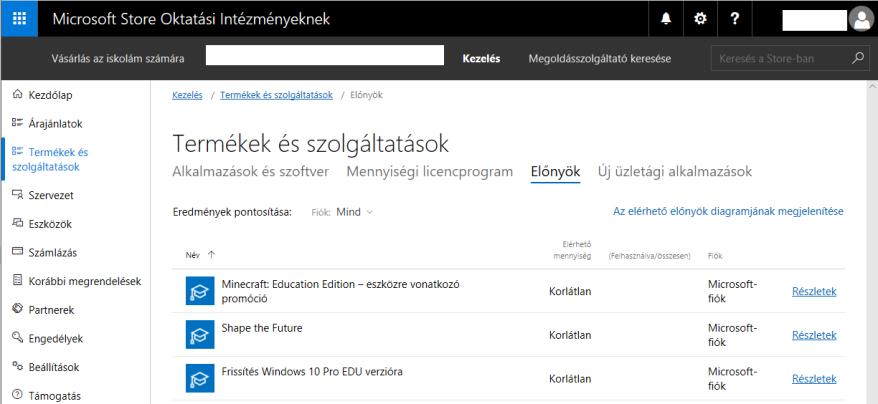Open Engedélyek in sidebar
Image resolution: width=878 pixels, height=404 pixels.
tap(56, 338)
